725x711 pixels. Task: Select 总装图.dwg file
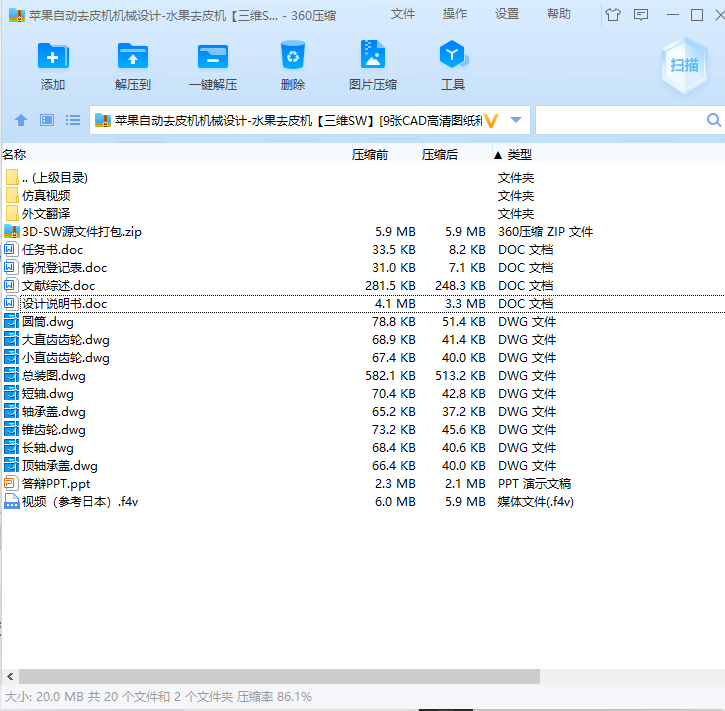54,376
